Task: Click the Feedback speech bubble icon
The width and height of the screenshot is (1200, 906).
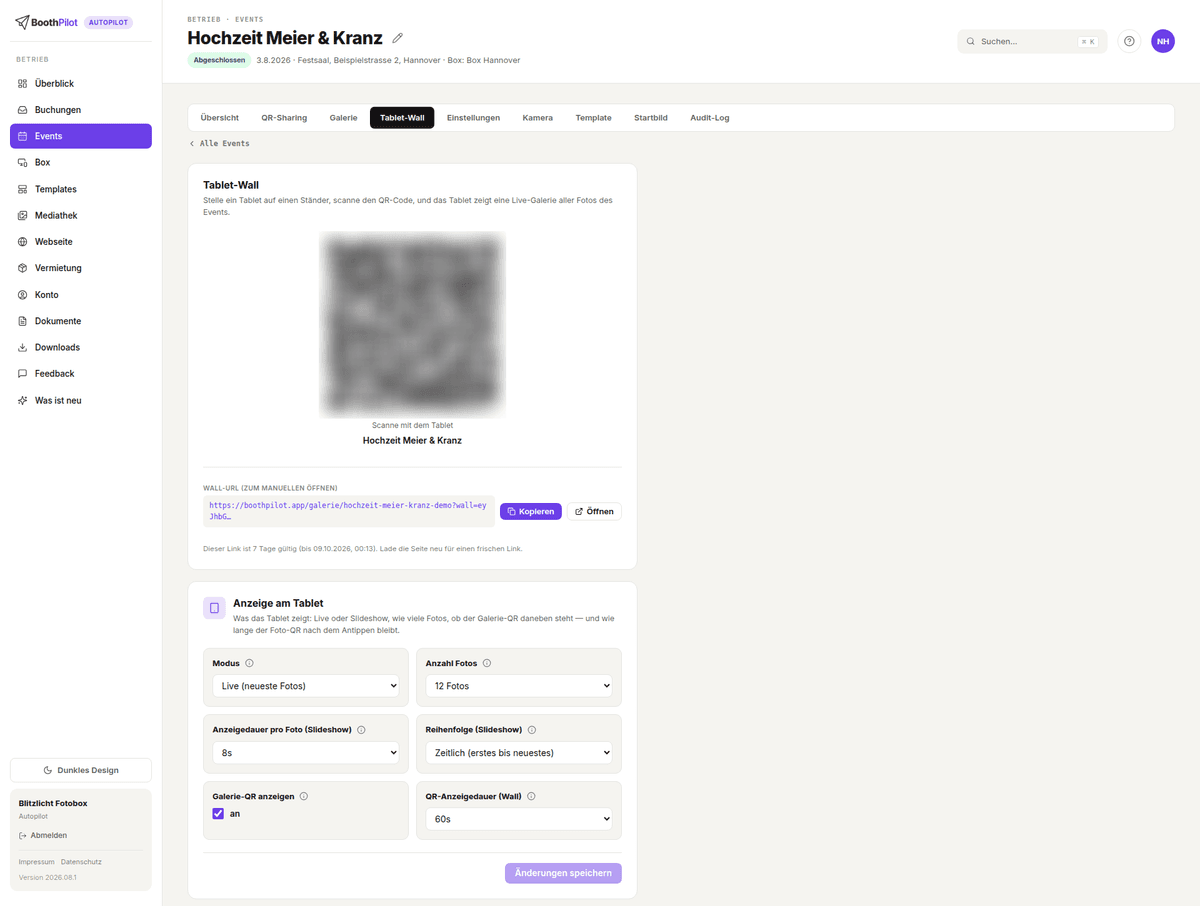Action: [23, 373]
